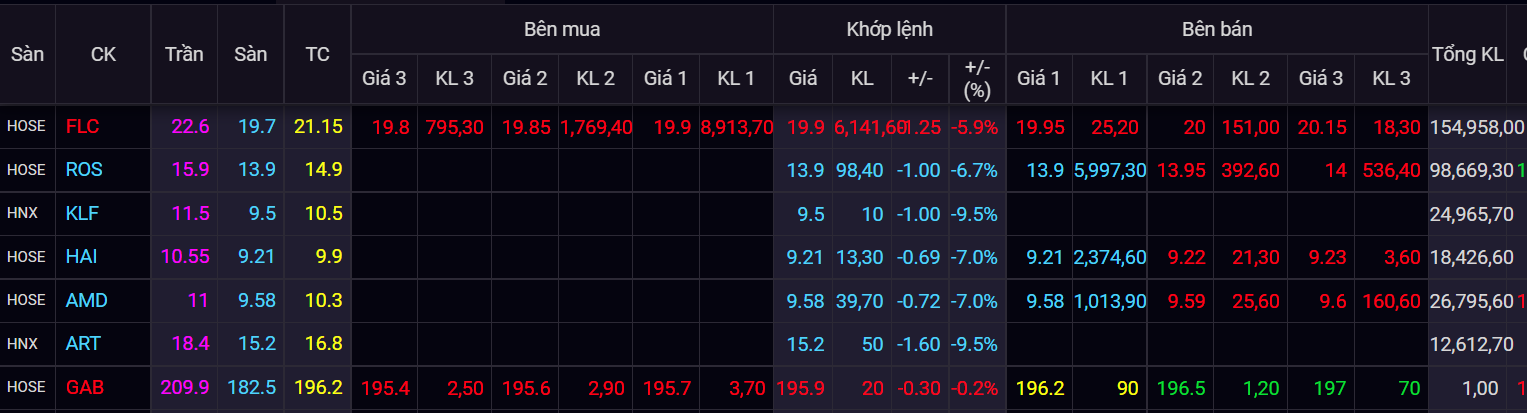Select the Khớp lệnh header group
Screen dimensions: 1527x413
point(889,29)
